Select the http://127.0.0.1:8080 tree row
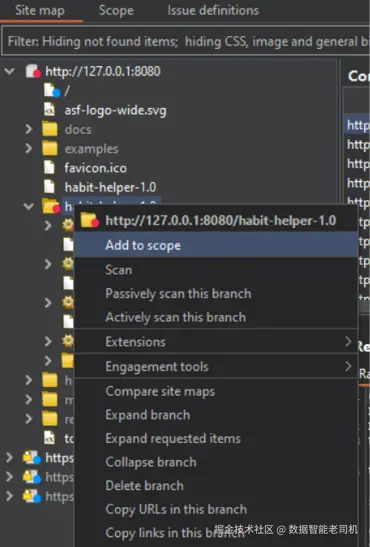Image resolution: width=370 pixels, height=547 pixels. coord(103,72)
